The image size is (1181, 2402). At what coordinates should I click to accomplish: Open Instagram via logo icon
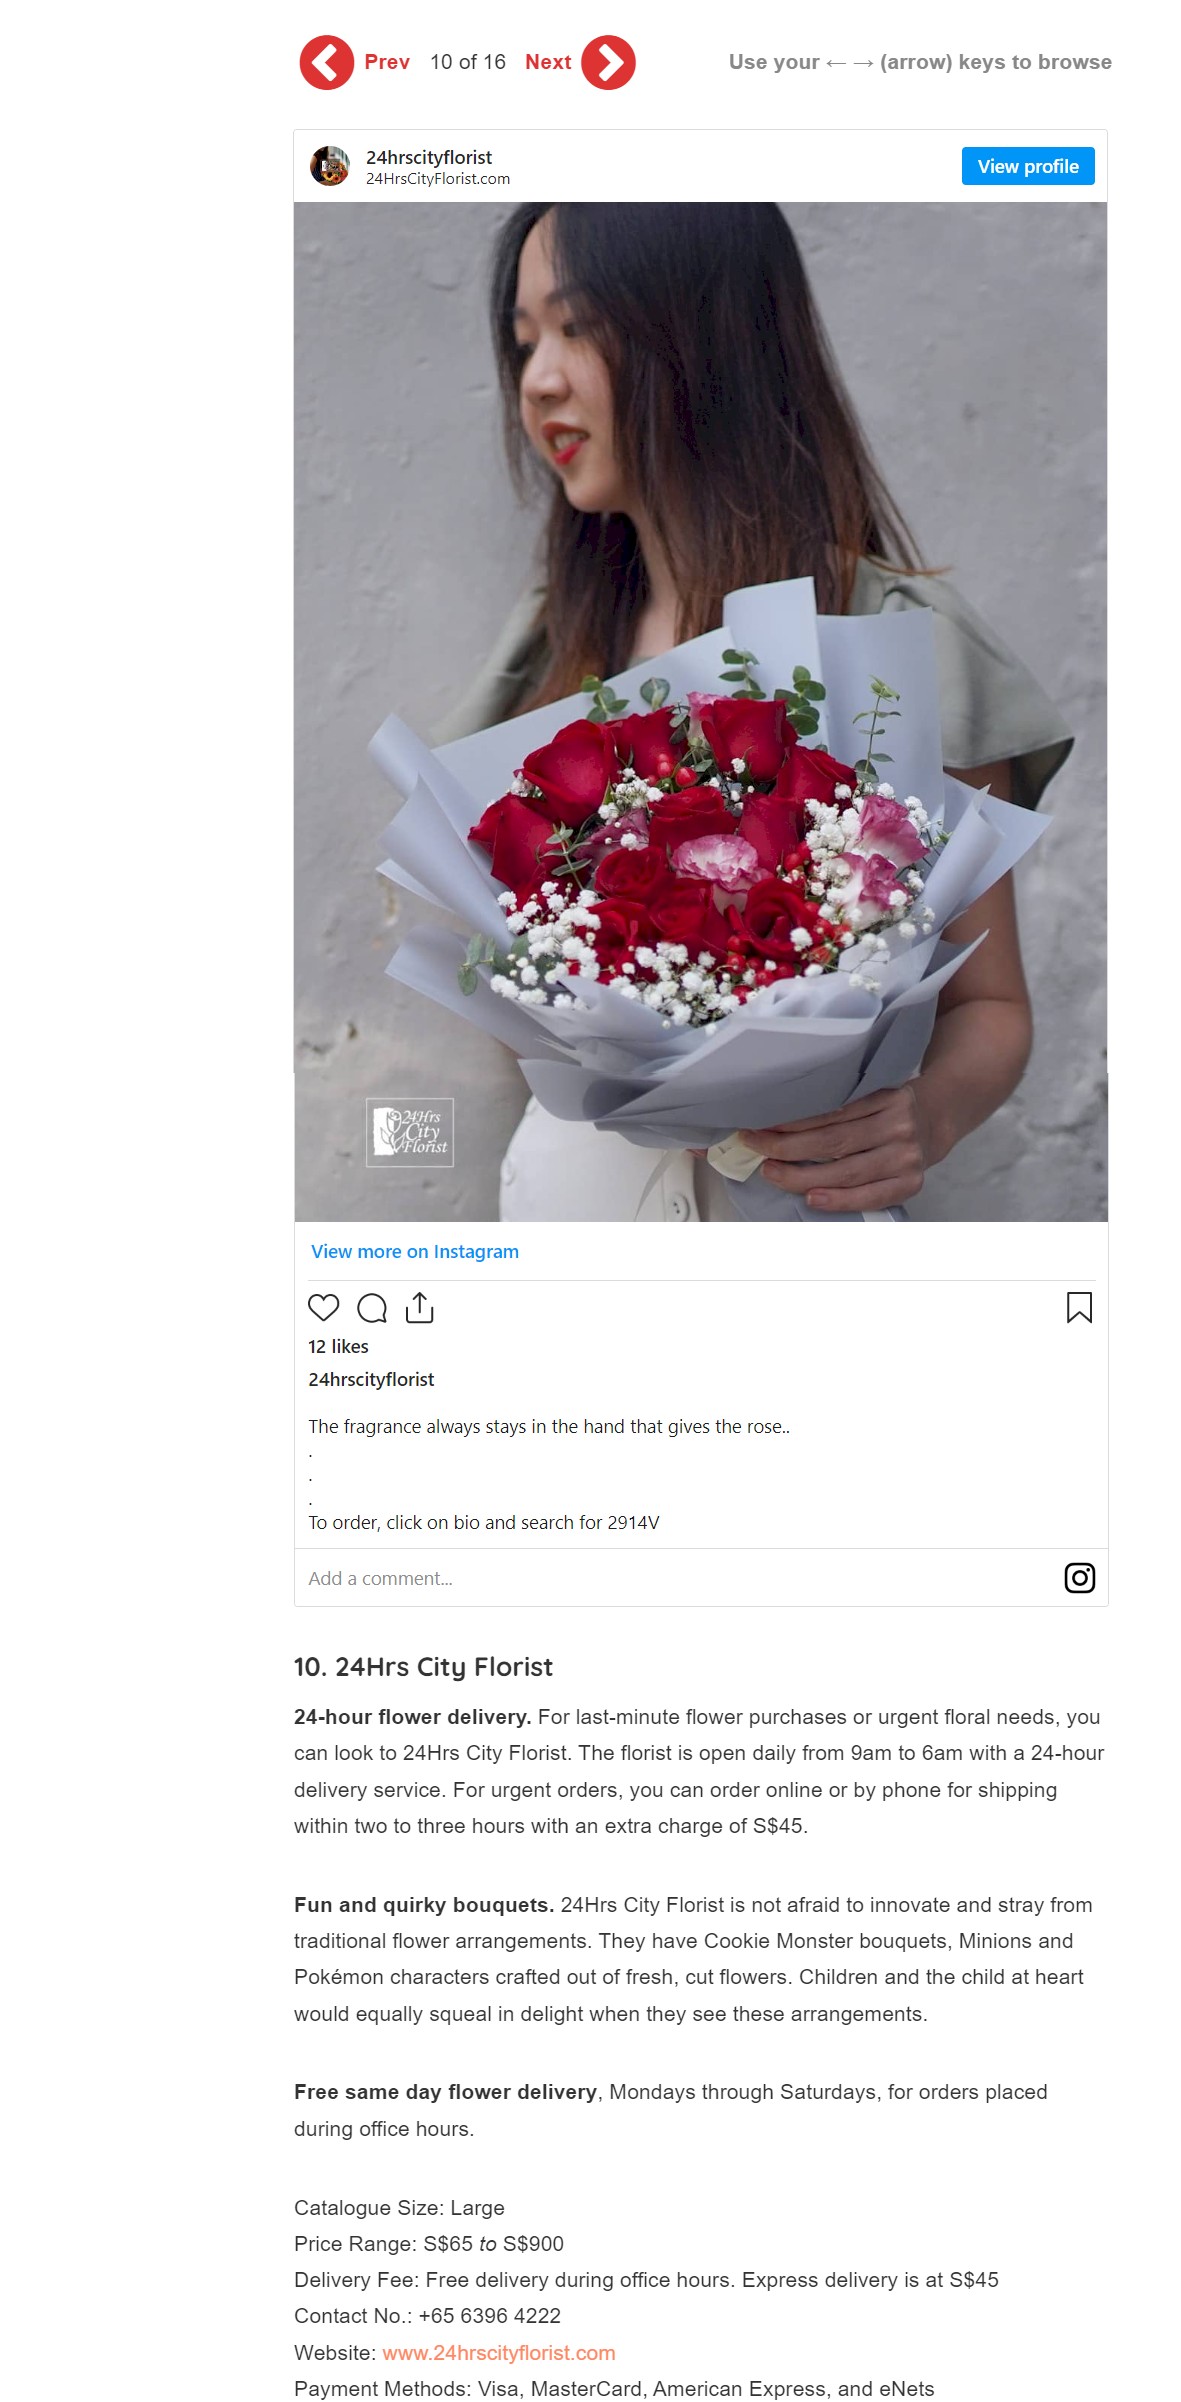(1079, 1577)
